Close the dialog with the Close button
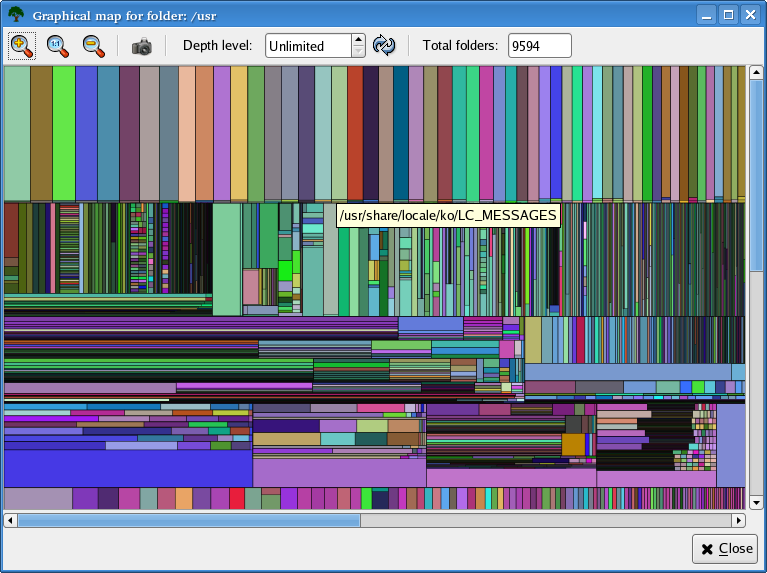This screenshot has height=573, width=767. pos(725,549)
